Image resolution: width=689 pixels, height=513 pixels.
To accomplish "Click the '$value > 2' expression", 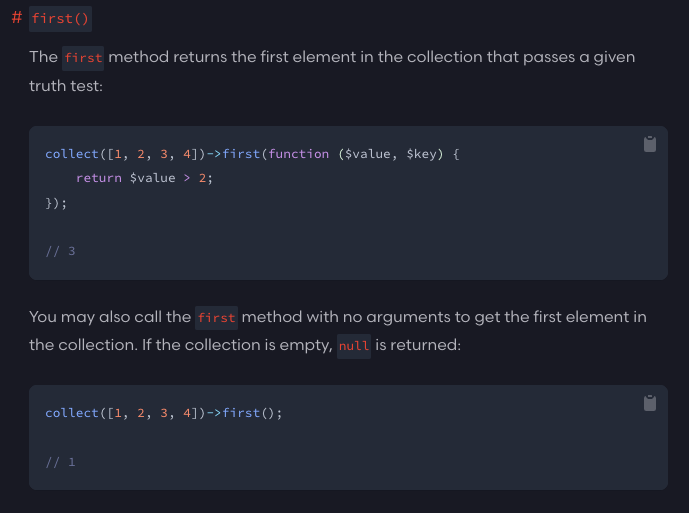I will pyautogui.click(x=168, y=178).
